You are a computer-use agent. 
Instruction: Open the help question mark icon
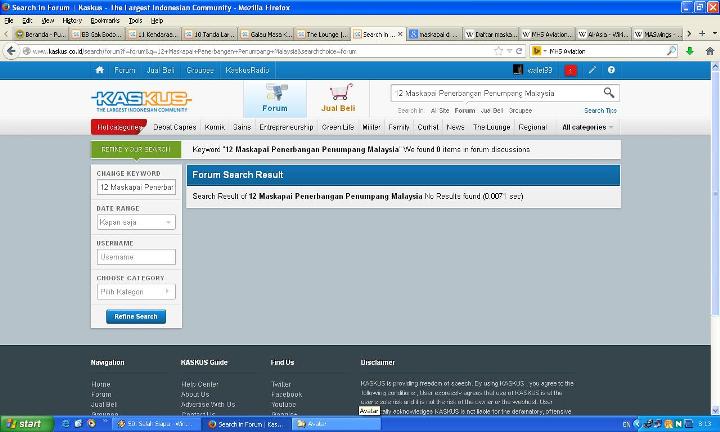[611, 70]
